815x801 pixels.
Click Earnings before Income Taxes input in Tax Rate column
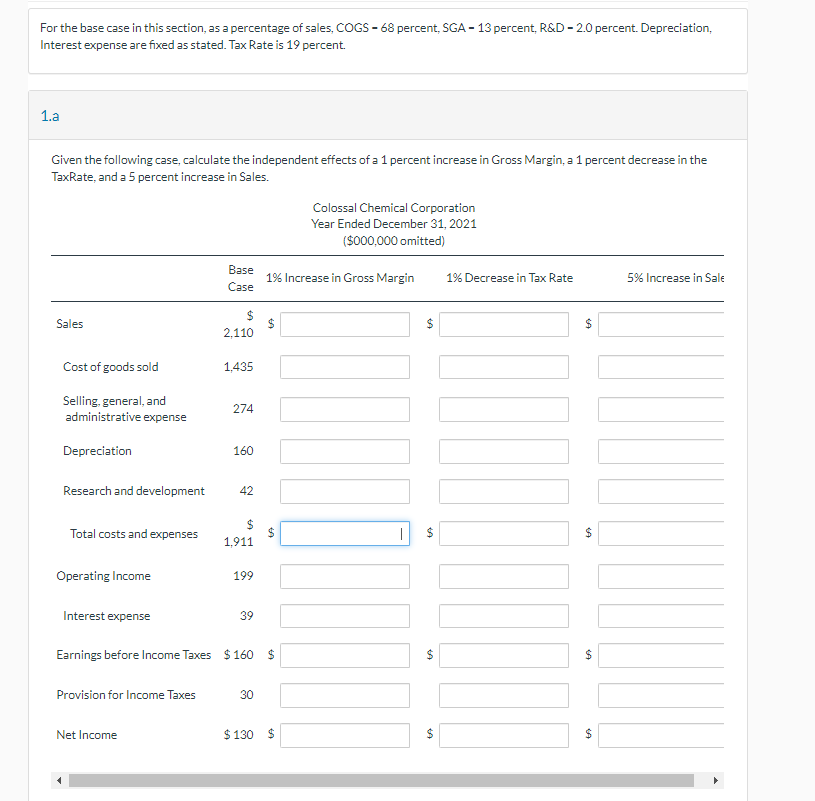(504, 655)
